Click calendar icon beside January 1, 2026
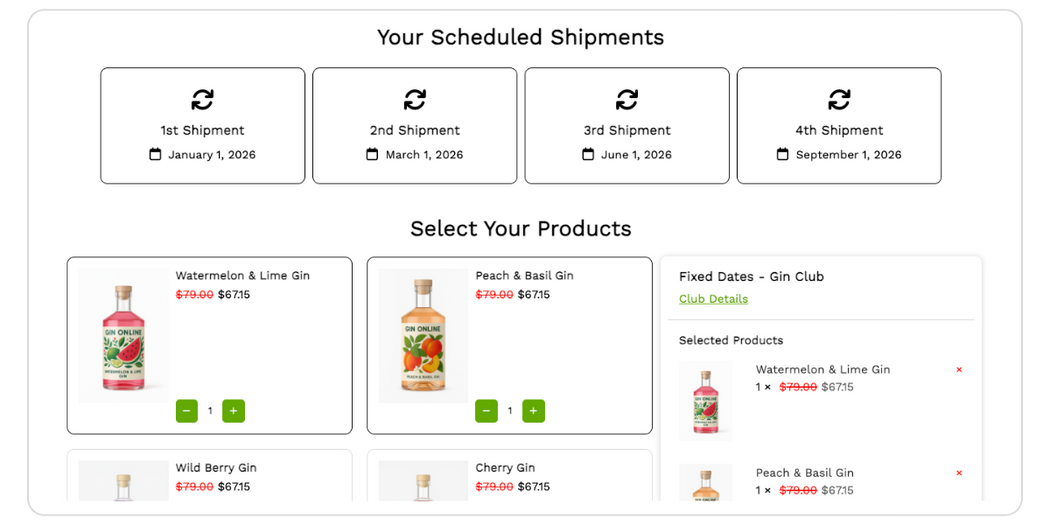 [x=155, y=155]
